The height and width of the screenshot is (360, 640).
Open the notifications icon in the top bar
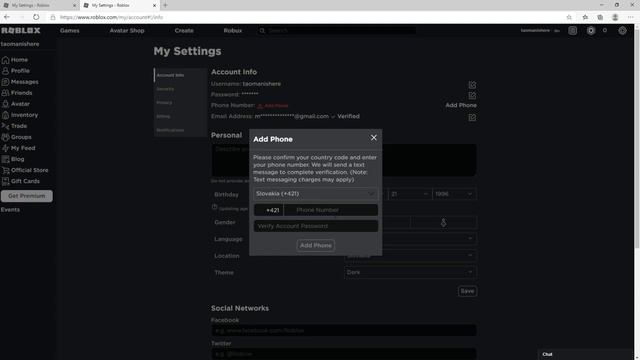click(573, 31)
